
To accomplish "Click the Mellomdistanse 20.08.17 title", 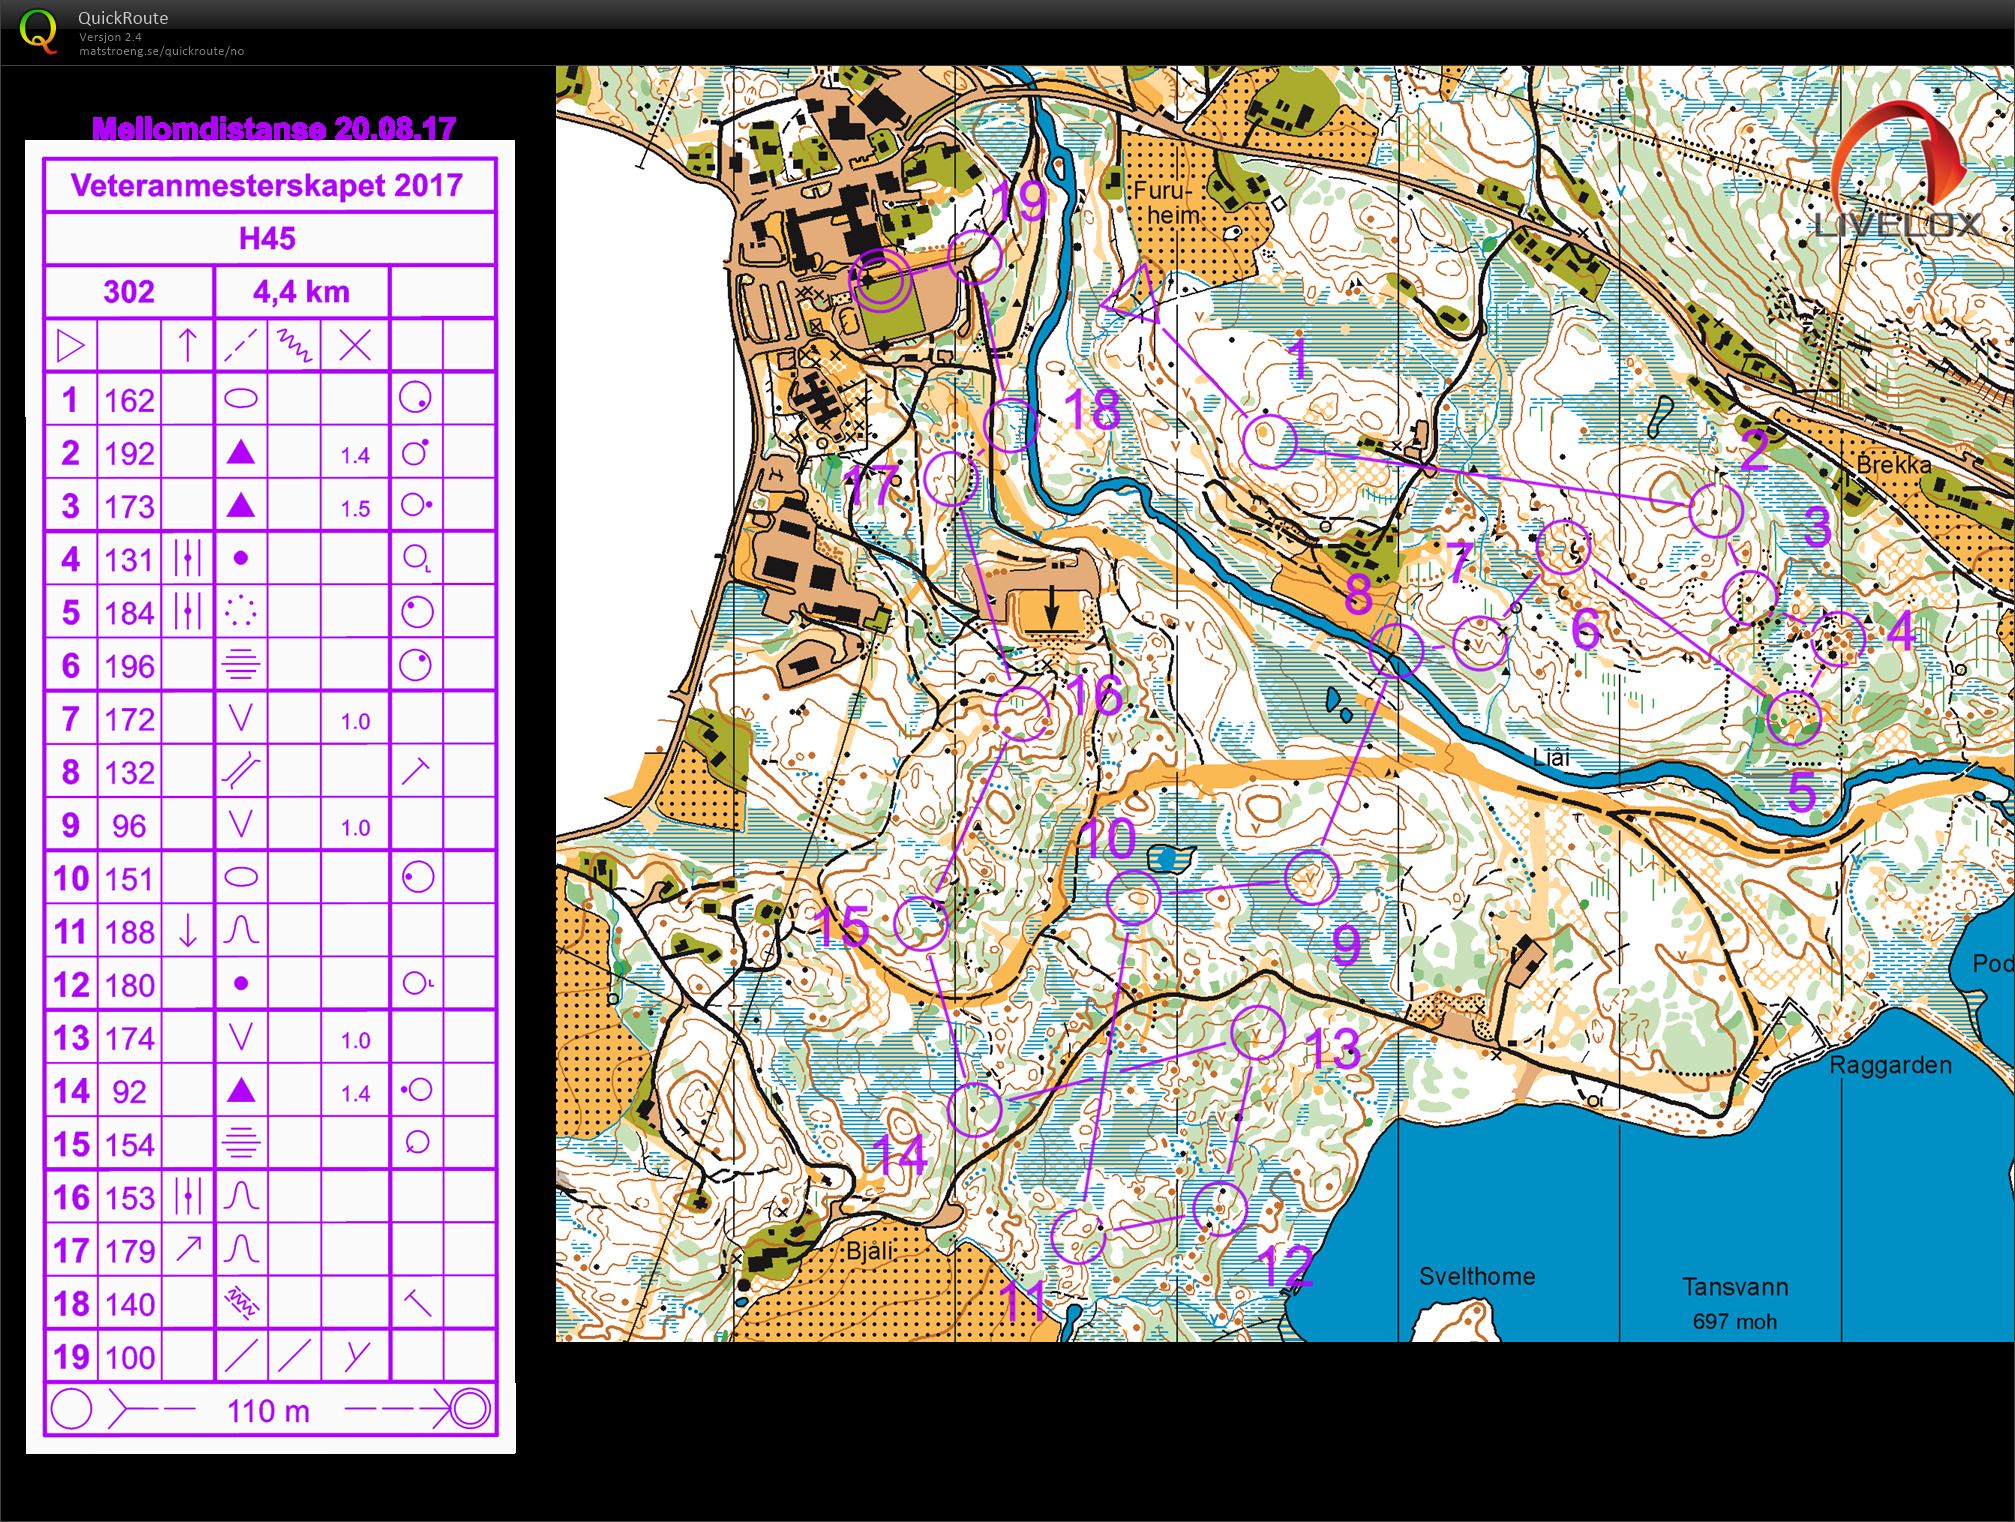I will [273, 128].
